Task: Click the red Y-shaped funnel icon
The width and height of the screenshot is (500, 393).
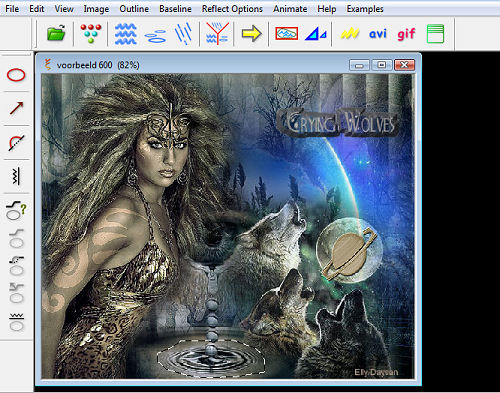Action: pos(217,33)
